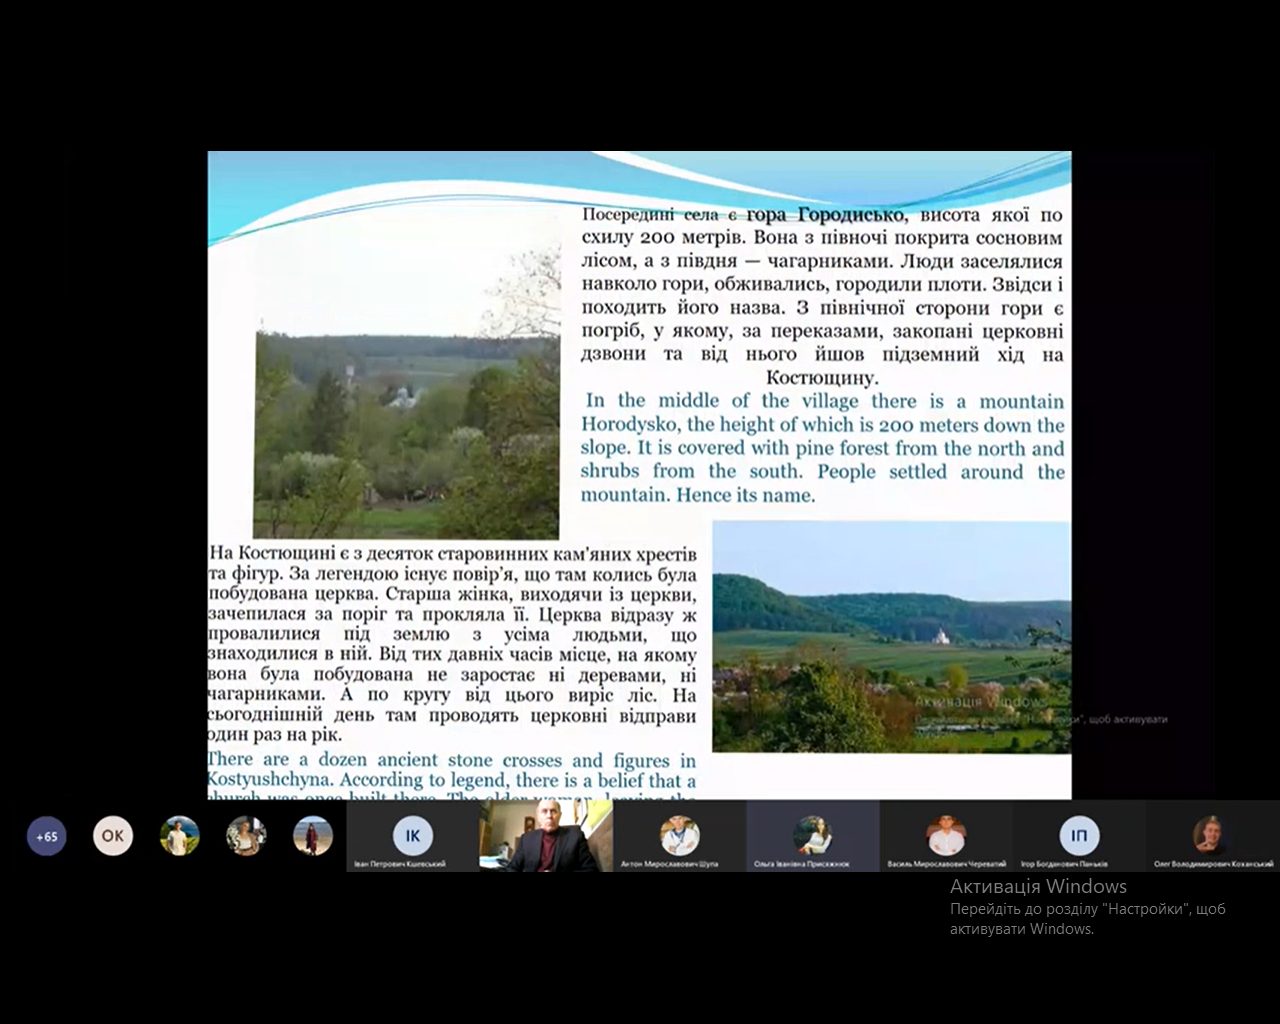Click the middle photo avatar between OK and IK
This screenshot has width=1280, height=1024.
pyautogui.click(x=246, y=836)
